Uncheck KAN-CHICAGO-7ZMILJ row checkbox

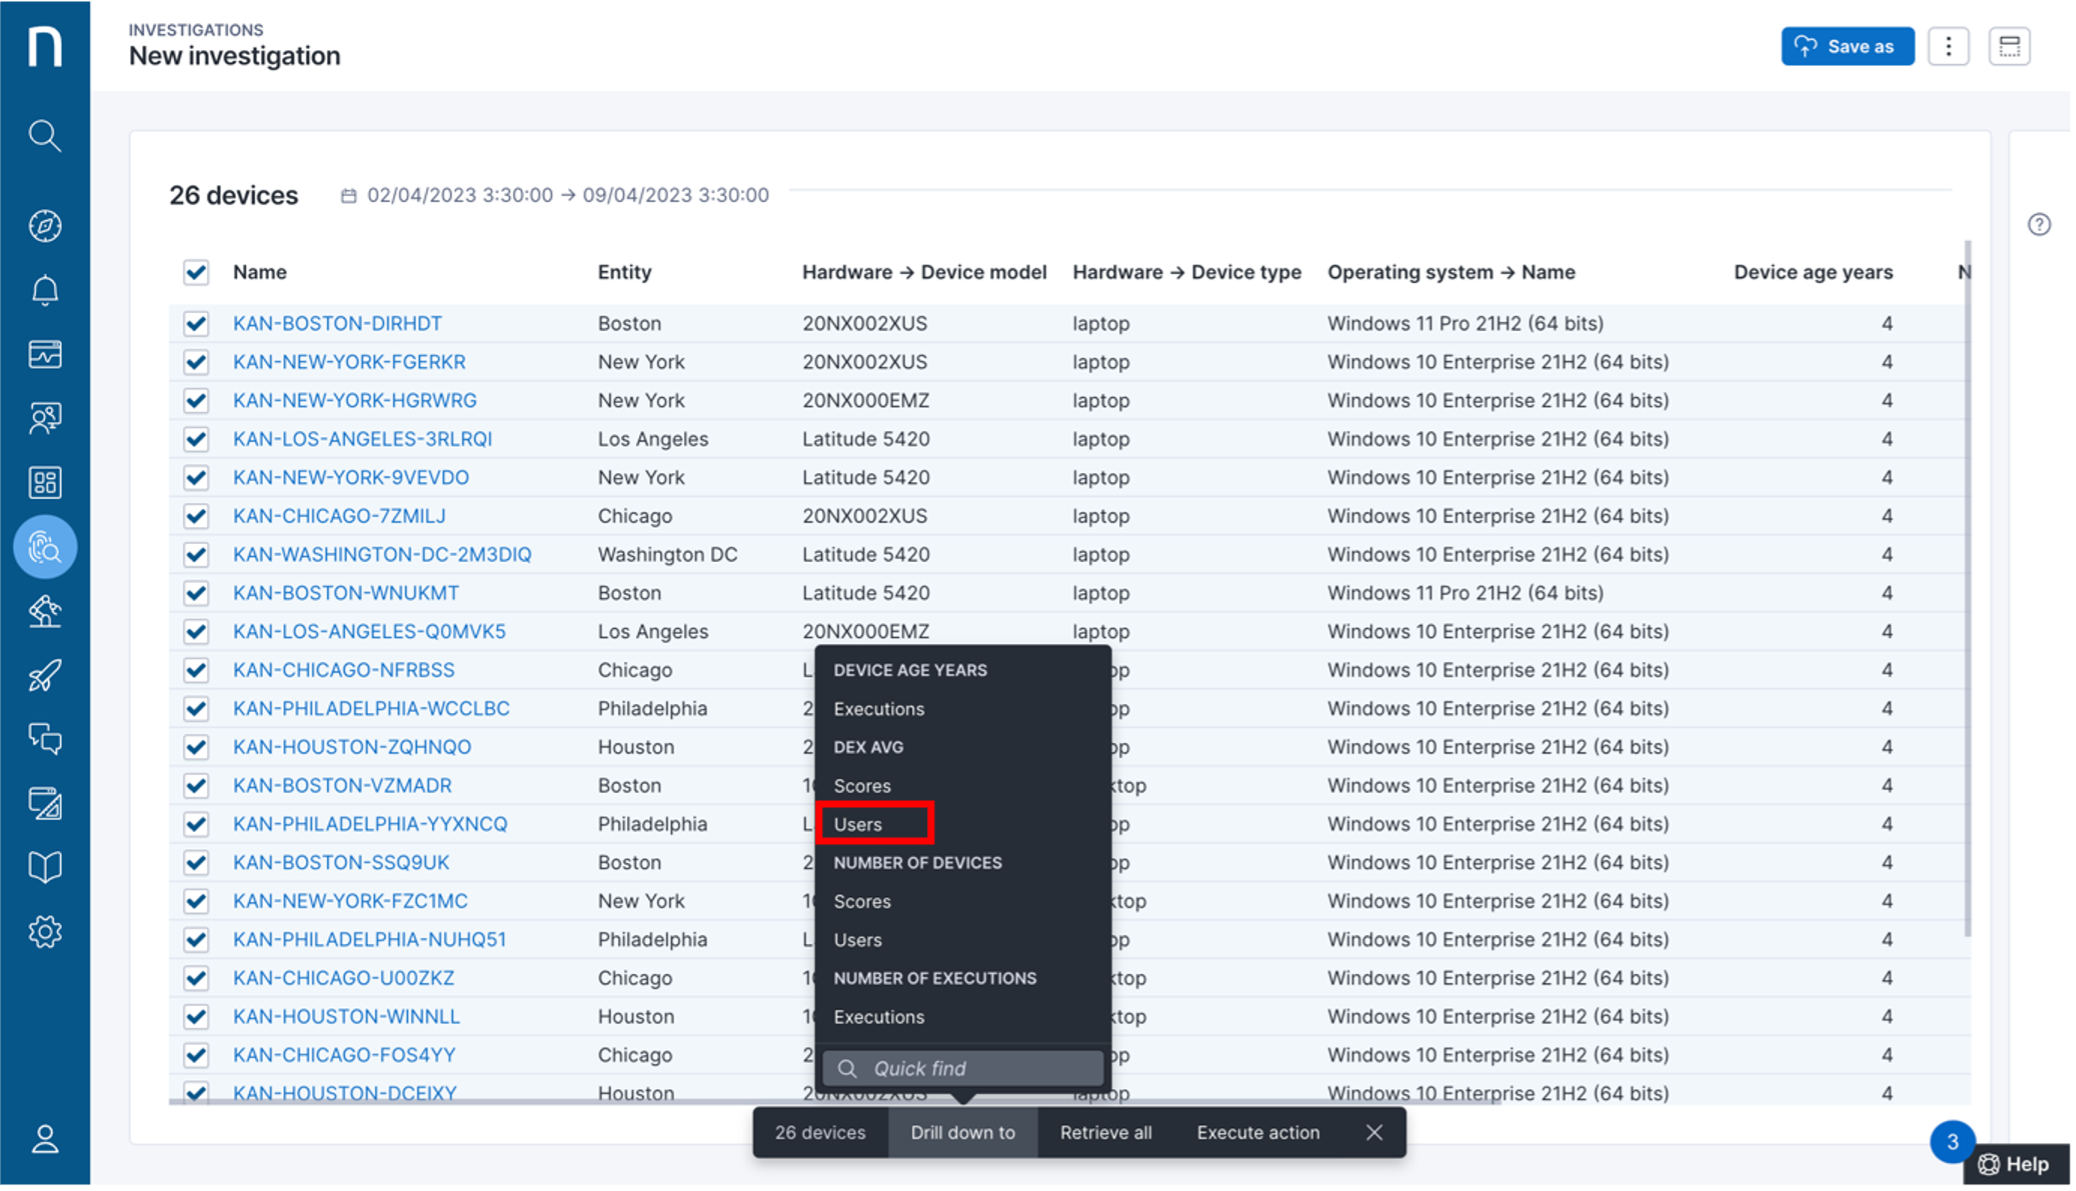[196, 516]
